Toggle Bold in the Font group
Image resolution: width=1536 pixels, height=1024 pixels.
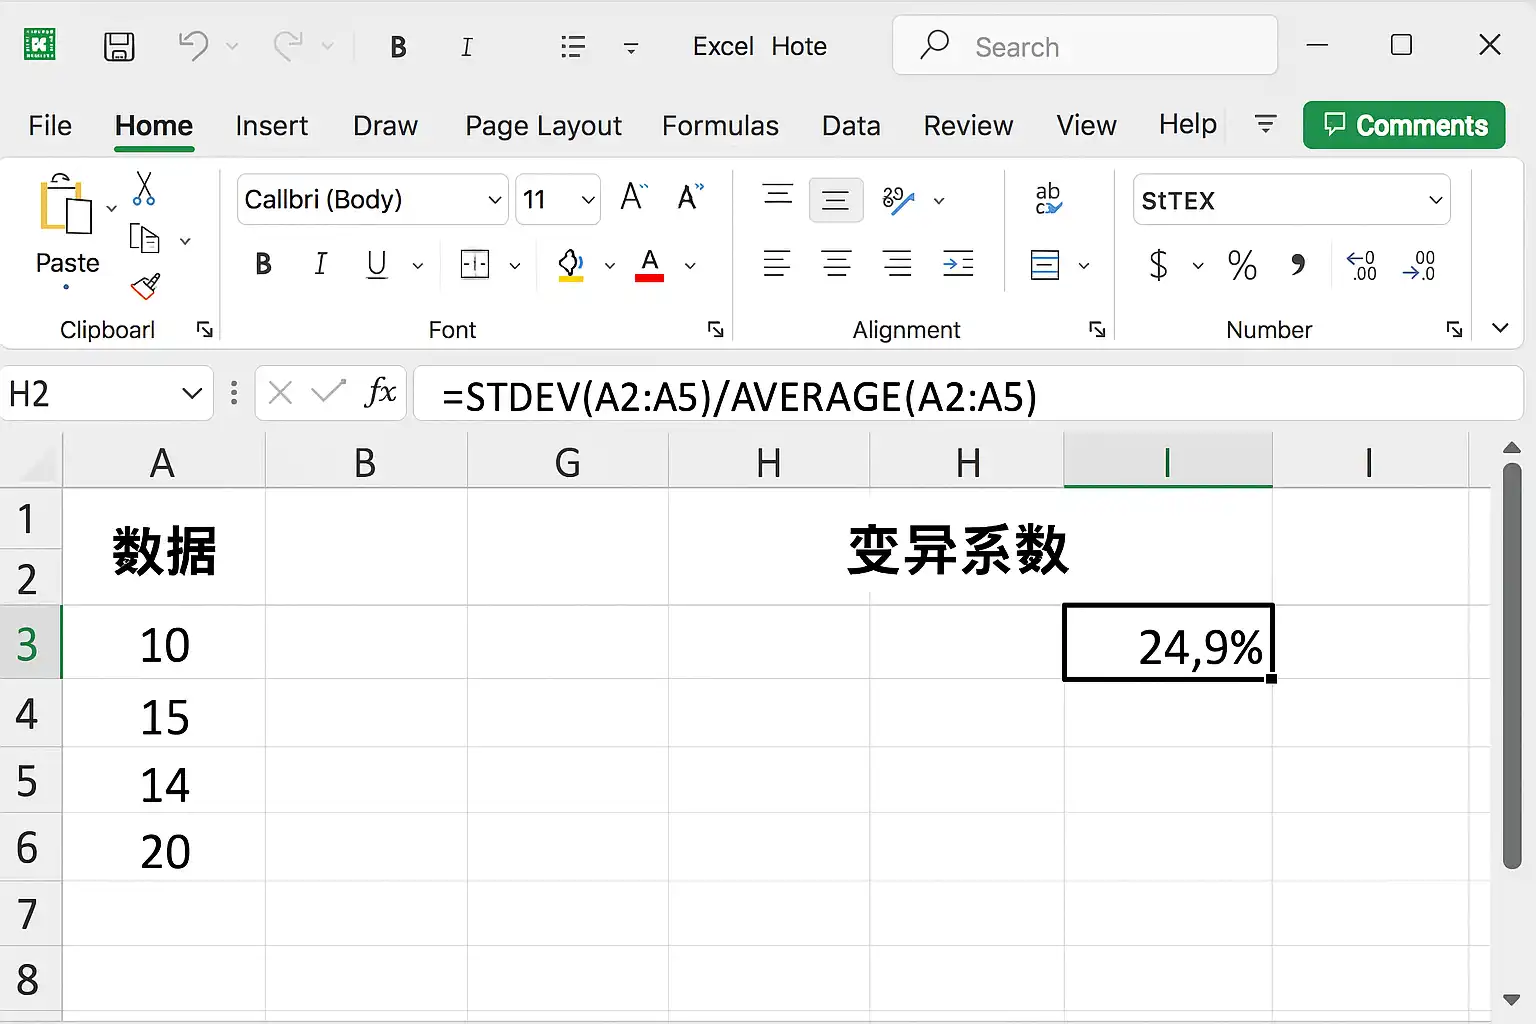263,264
